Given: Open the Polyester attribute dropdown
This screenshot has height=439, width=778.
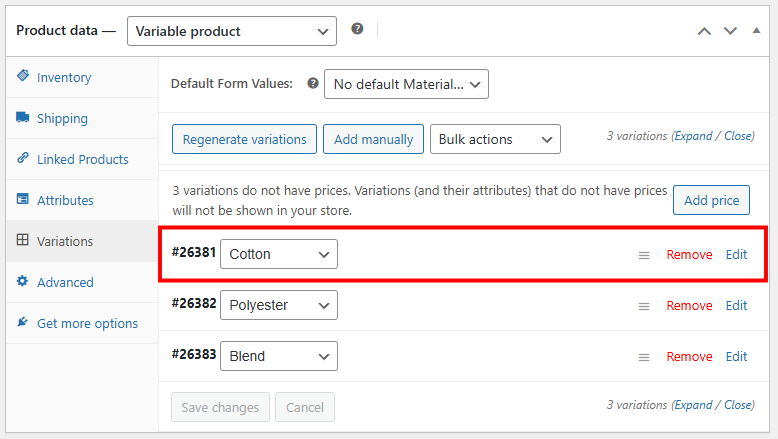Looking at the screenshot, I should (279, 305).
